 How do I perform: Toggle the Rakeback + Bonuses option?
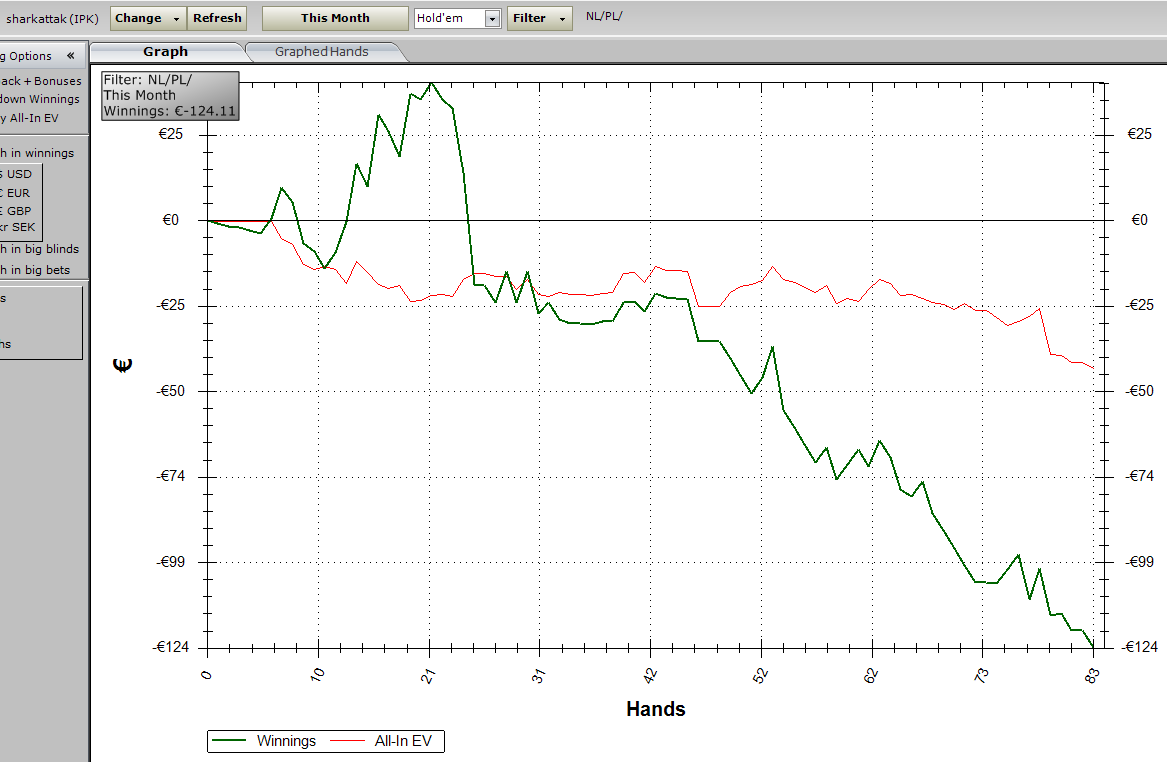(41, 81)
